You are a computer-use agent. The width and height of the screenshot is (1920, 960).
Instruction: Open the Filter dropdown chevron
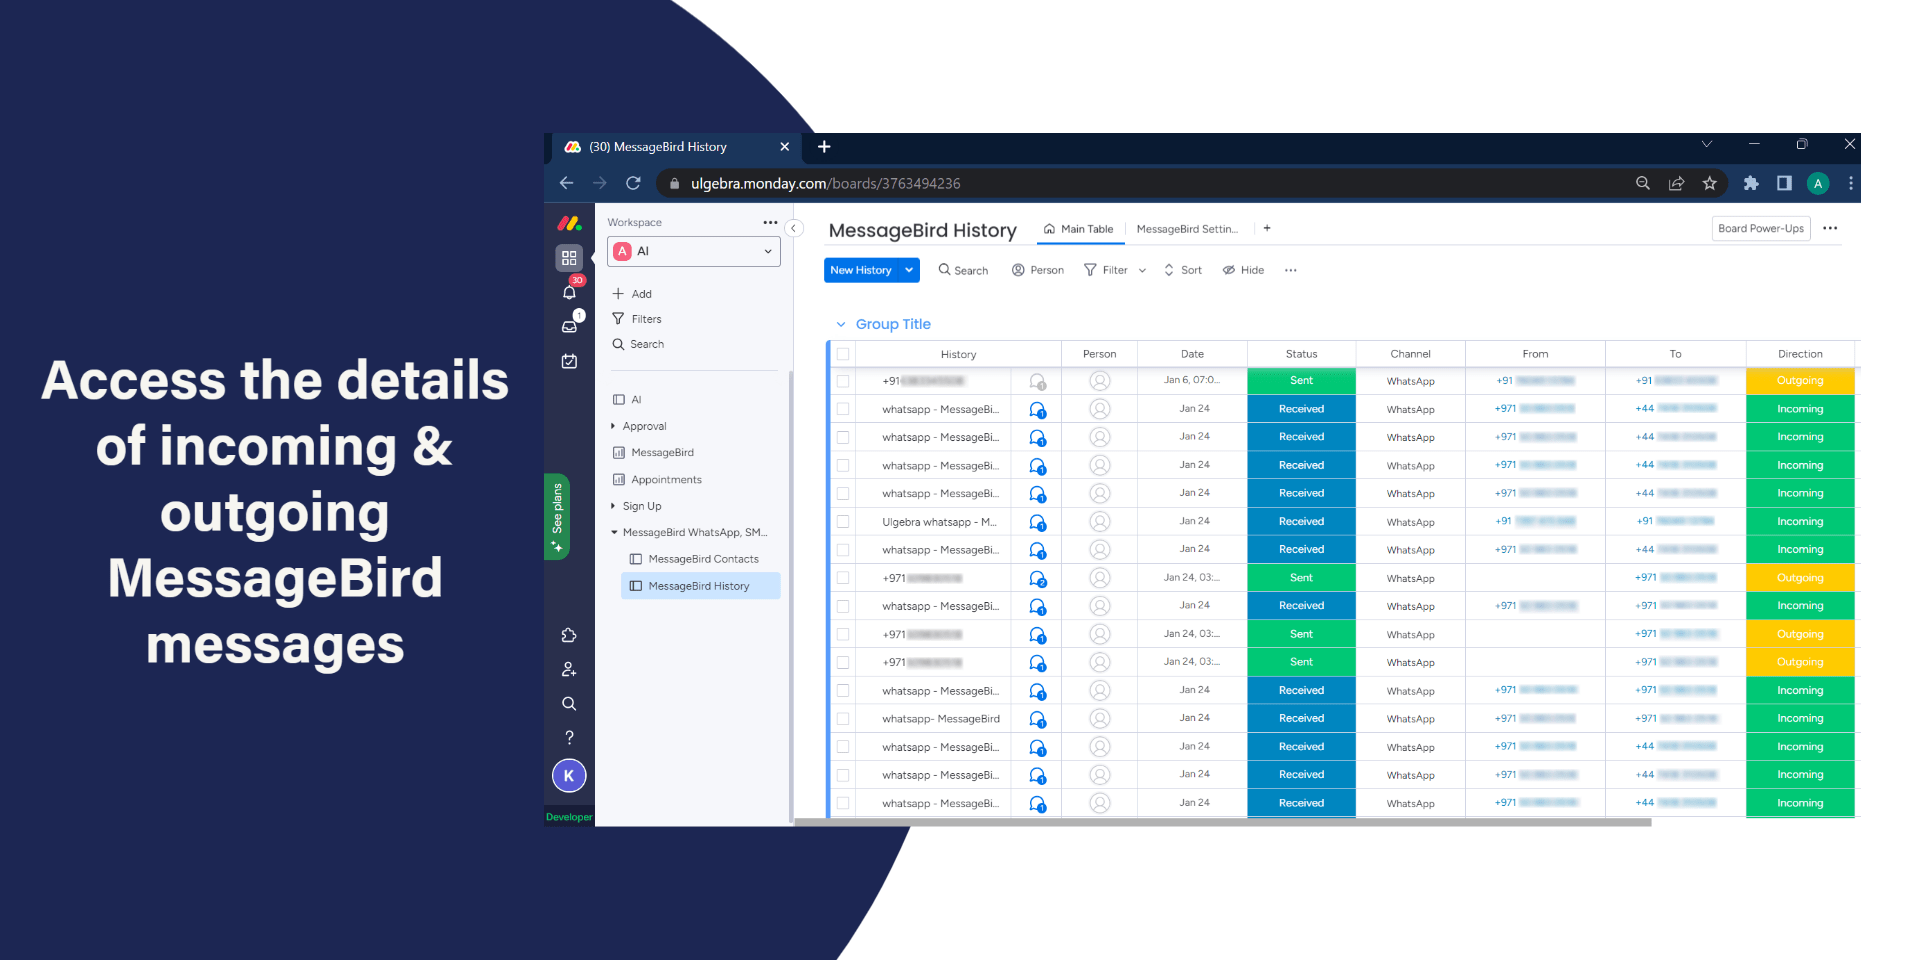[1142, 270]
